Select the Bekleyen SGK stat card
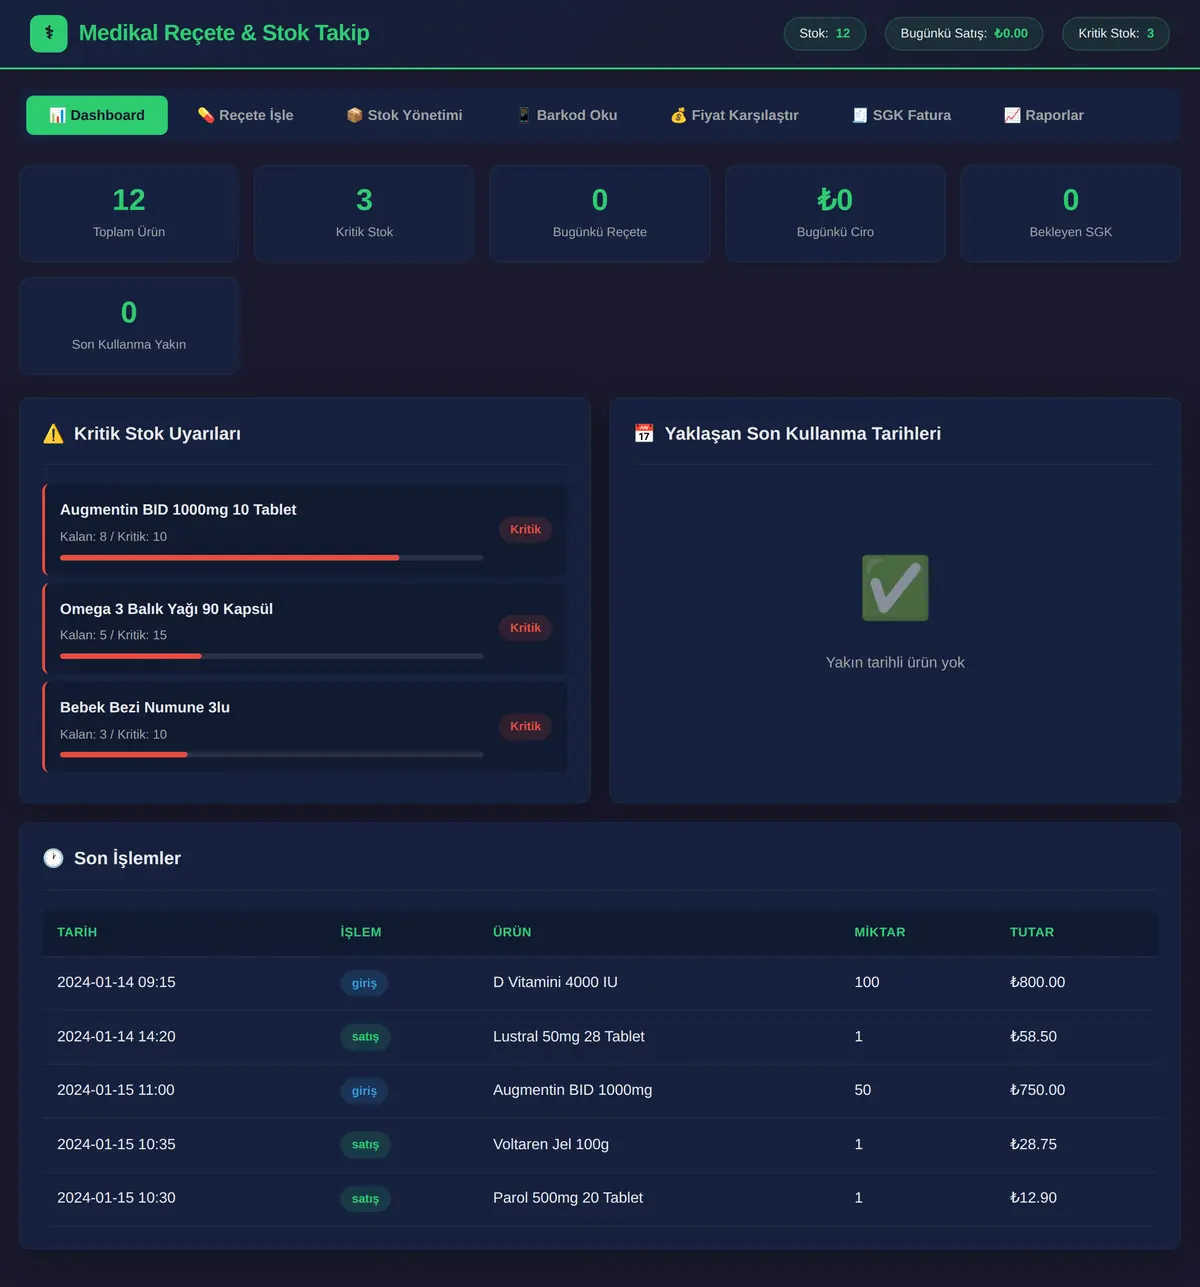The image size is (1200, 1287). point(1071,214)
